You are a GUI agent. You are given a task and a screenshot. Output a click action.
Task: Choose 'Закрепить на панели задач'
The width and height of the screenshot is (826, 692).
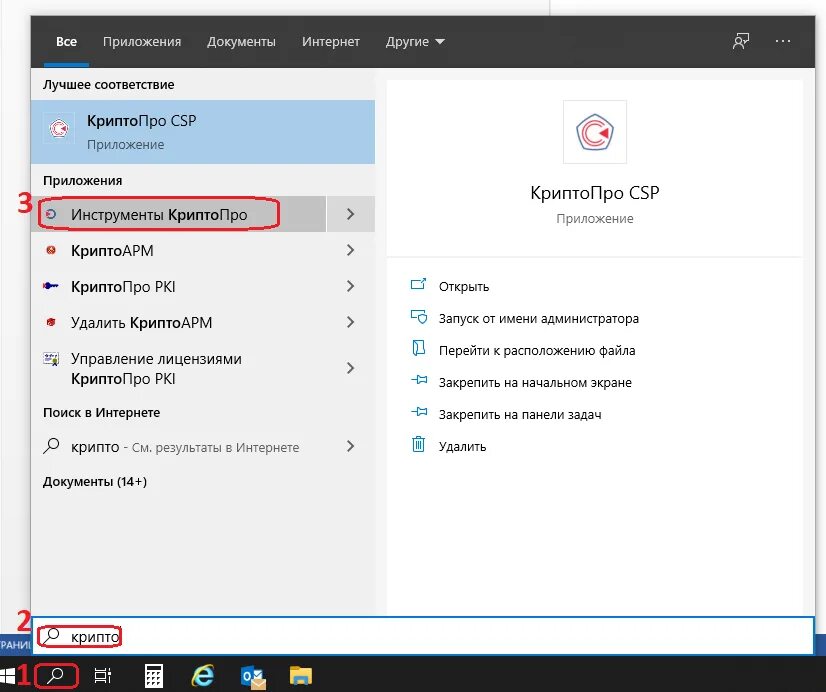pyautogui.click(x=520, y=415)
